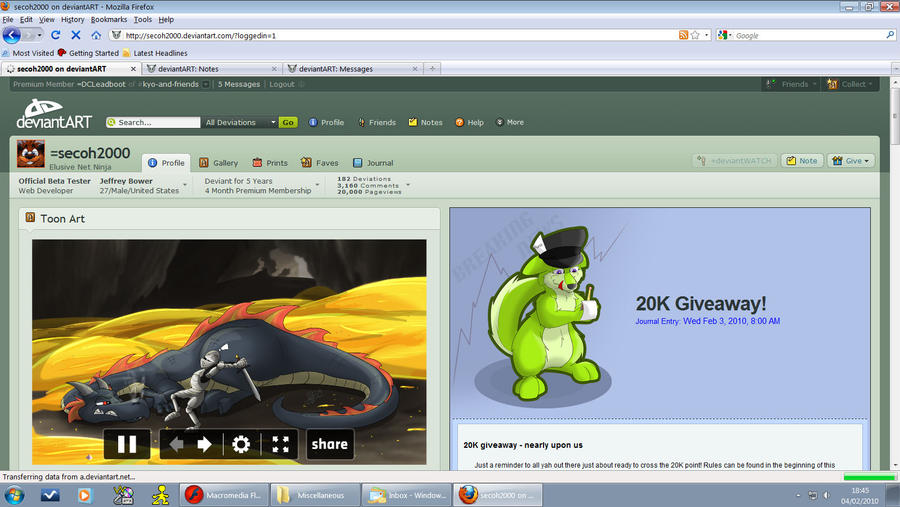
Task: Switch to deviantART: Messages browser tab
Action: coord(351,69)
